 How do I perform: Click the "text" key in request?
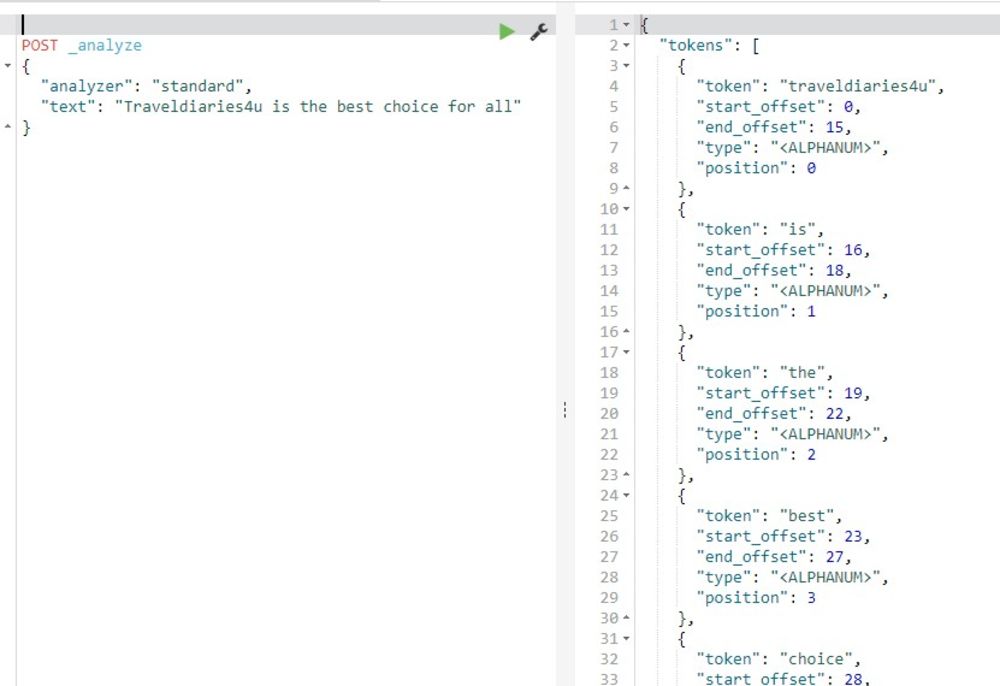68,106
